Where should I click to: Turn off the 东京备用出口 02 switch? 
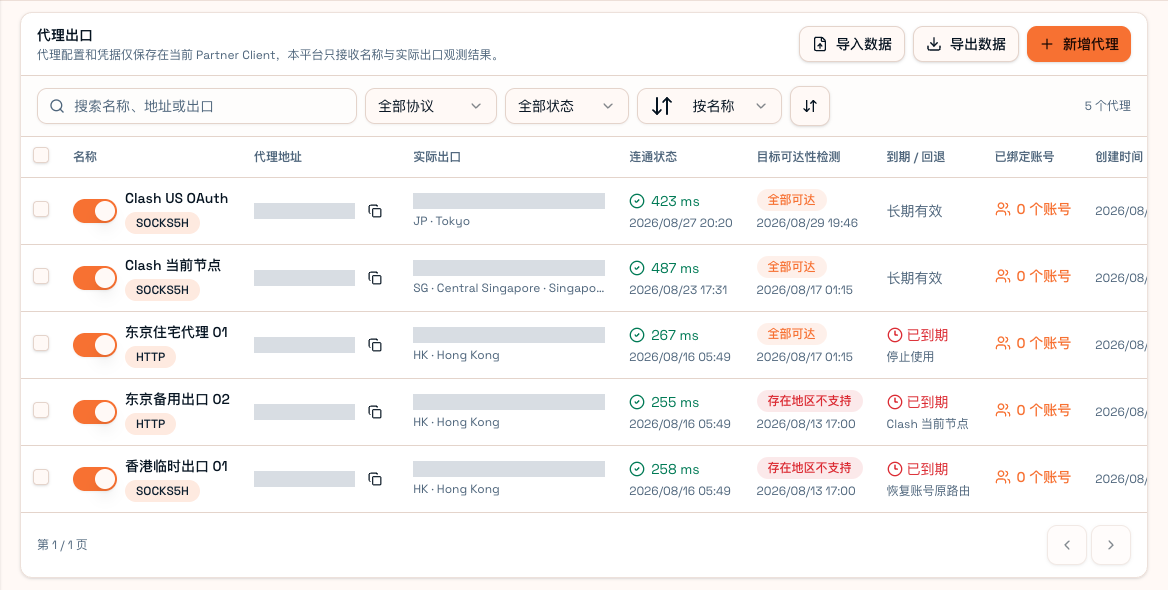[x=95, y=412]
